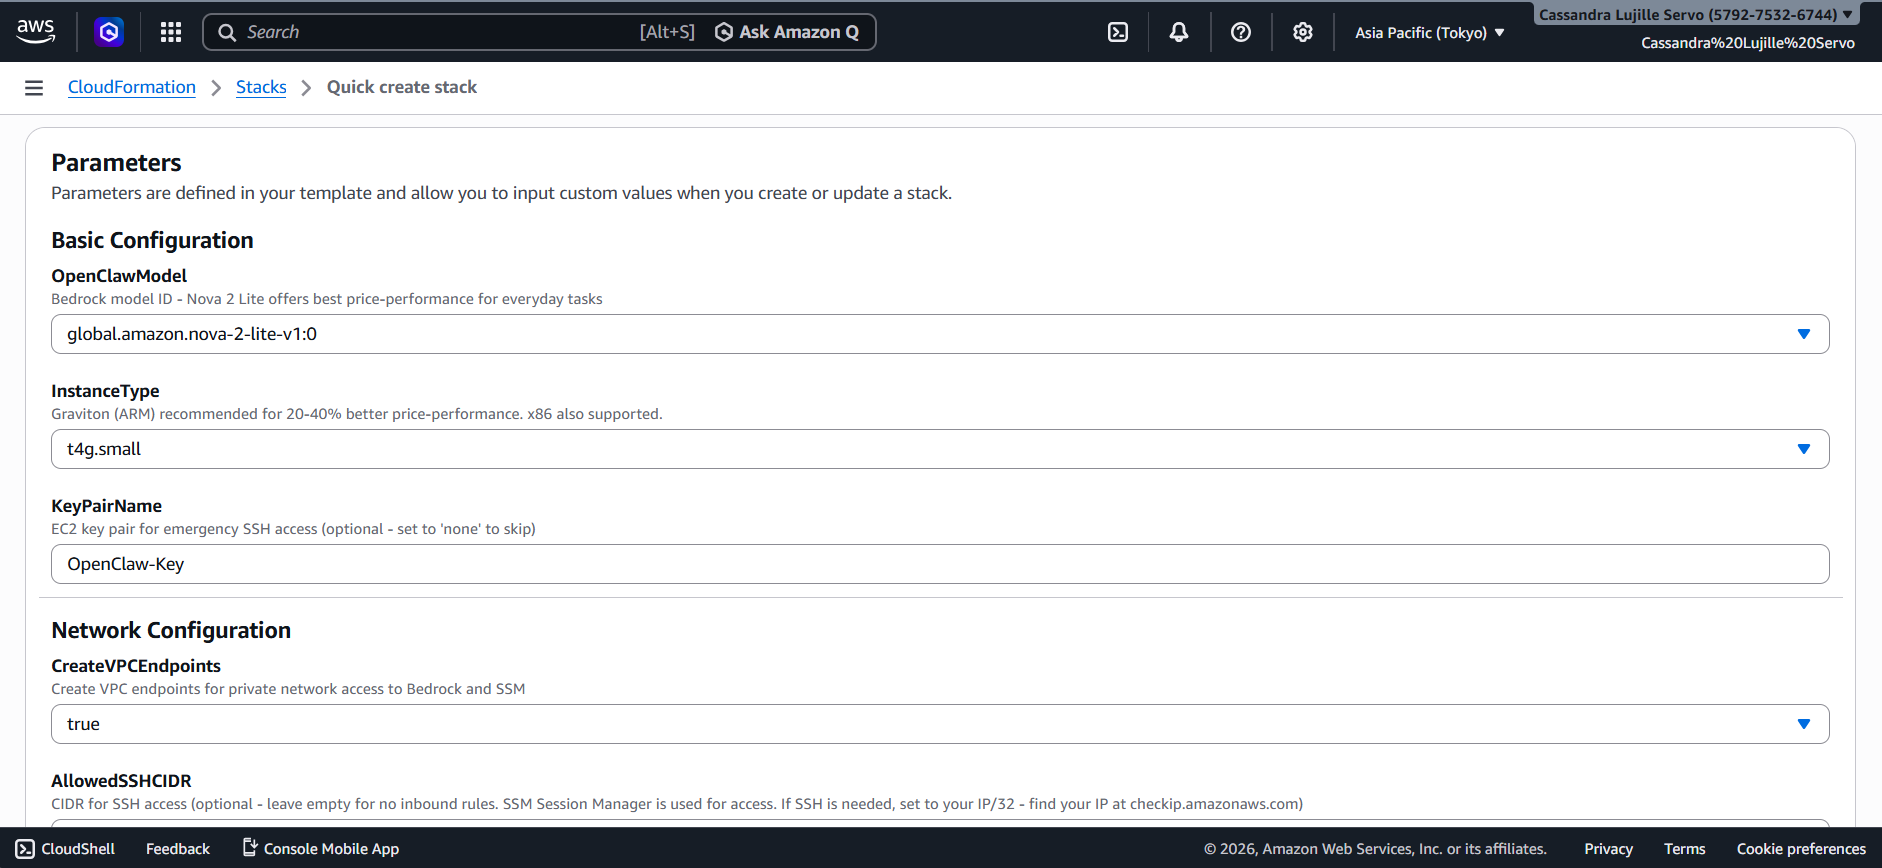The height and width of the screenshot is (868, 1882).
Task: Open the Amazon Q purple icon
Action: pyautogui.click(x=109, y=32)
